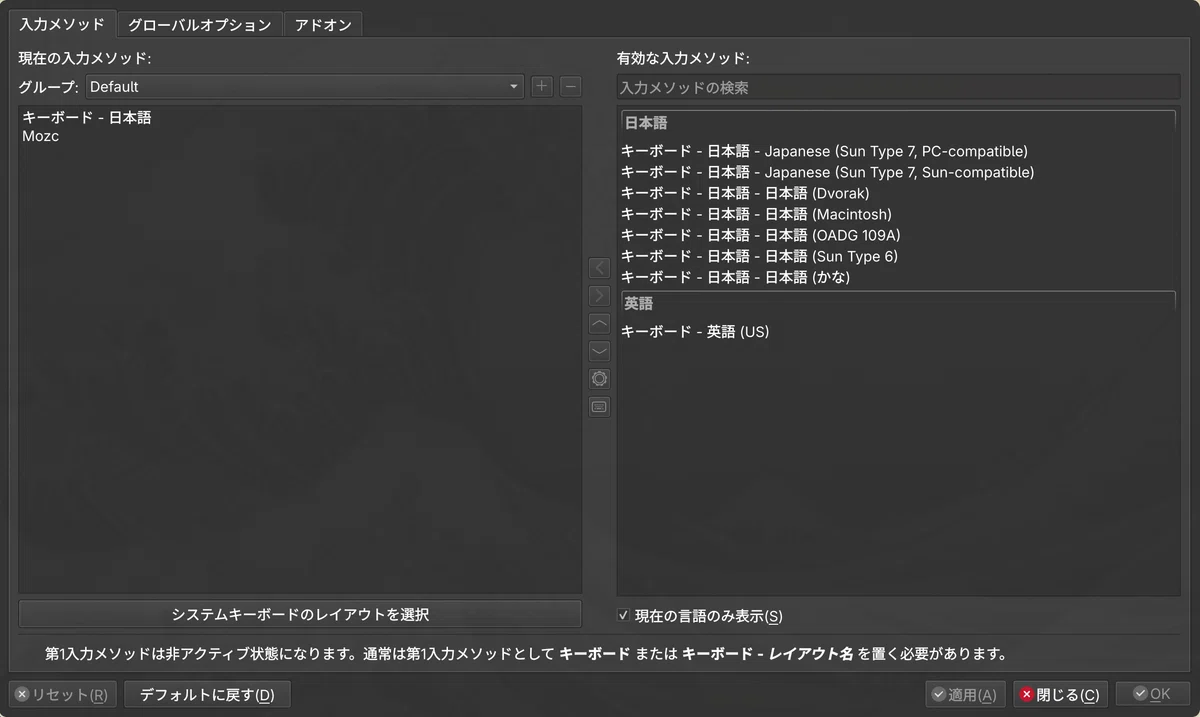
Task: Move selected input method down
Action: coord(599,351)
